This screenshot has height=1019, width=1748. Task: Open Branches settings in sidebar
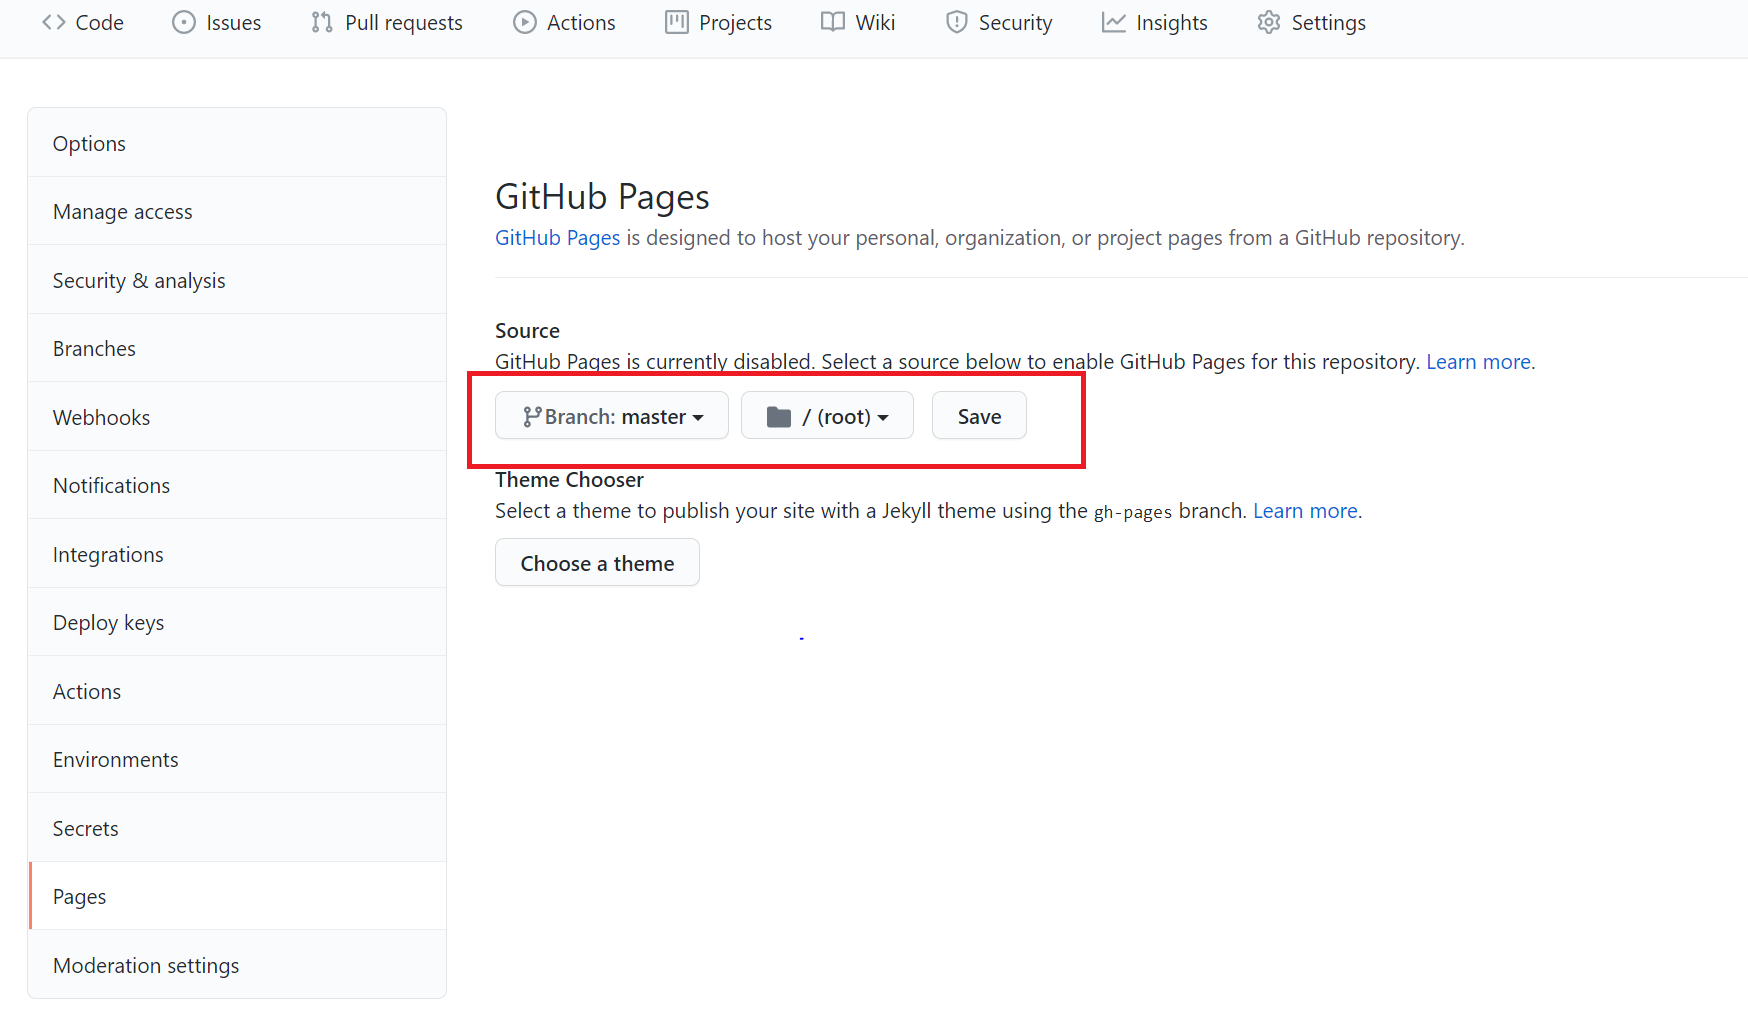pyautogui.click(x=237, y=348)
